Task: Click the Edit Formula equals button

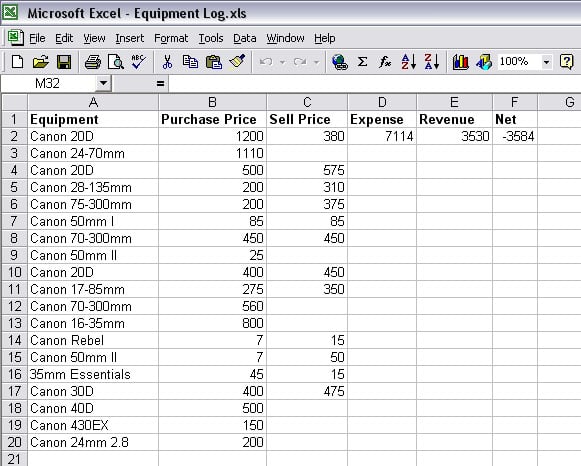Action: tap(160, 83)
